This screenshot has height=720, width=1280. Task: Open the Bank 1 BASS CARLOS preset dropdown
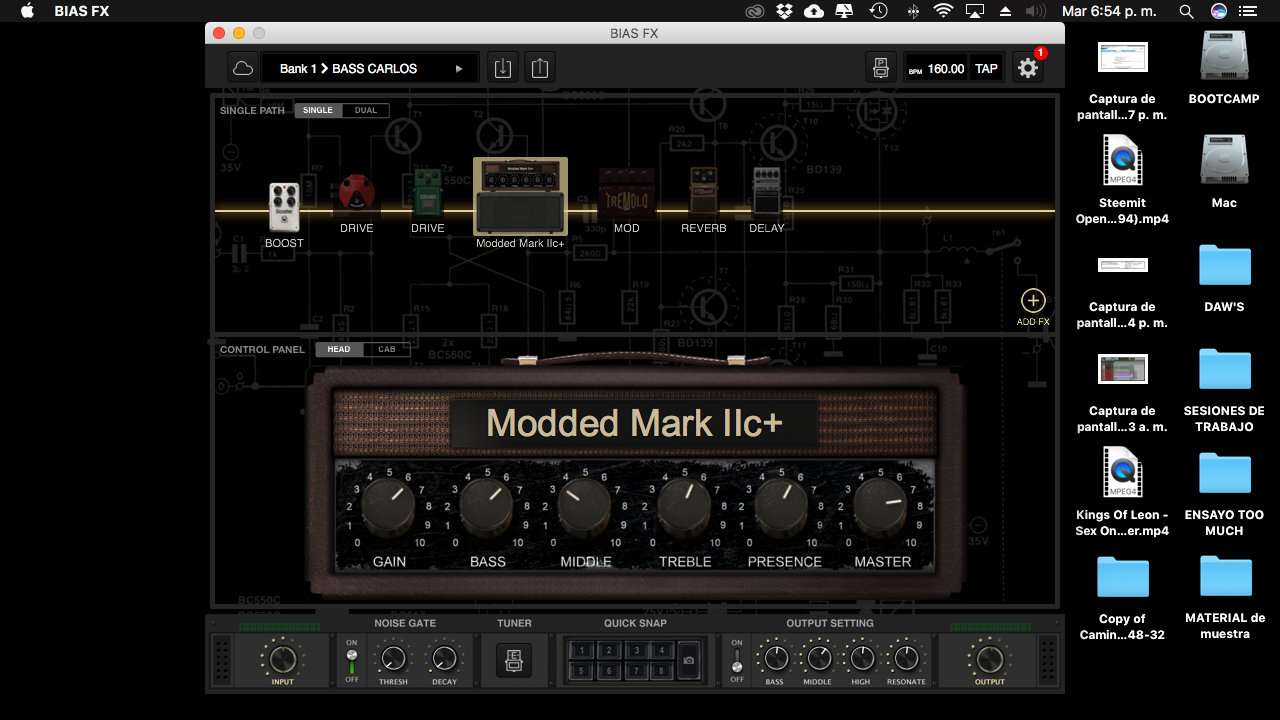370,68
